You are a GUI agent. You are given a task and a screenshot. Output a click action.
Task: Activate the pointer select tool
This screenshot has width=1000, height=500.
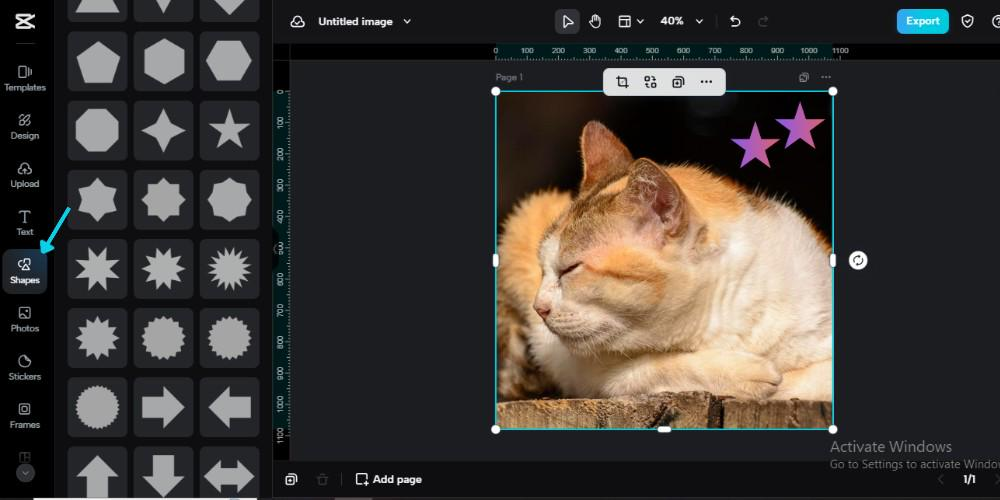(x=567, y=21)
